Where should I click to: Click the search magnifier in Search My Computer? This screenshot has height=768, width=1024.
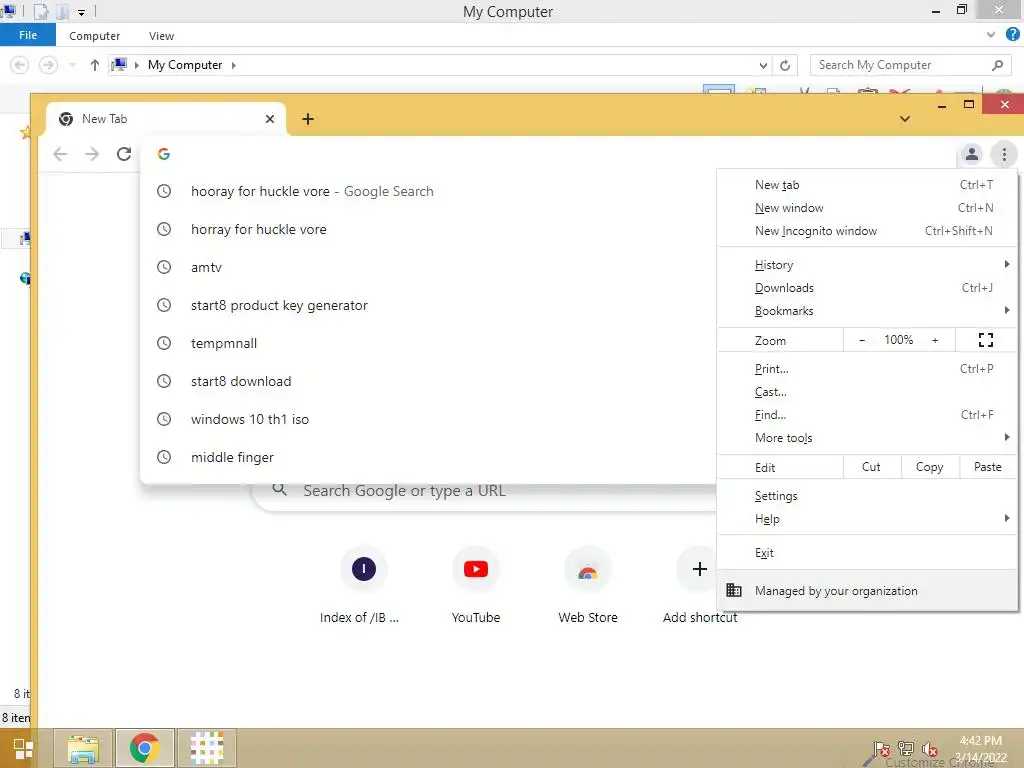997,65
